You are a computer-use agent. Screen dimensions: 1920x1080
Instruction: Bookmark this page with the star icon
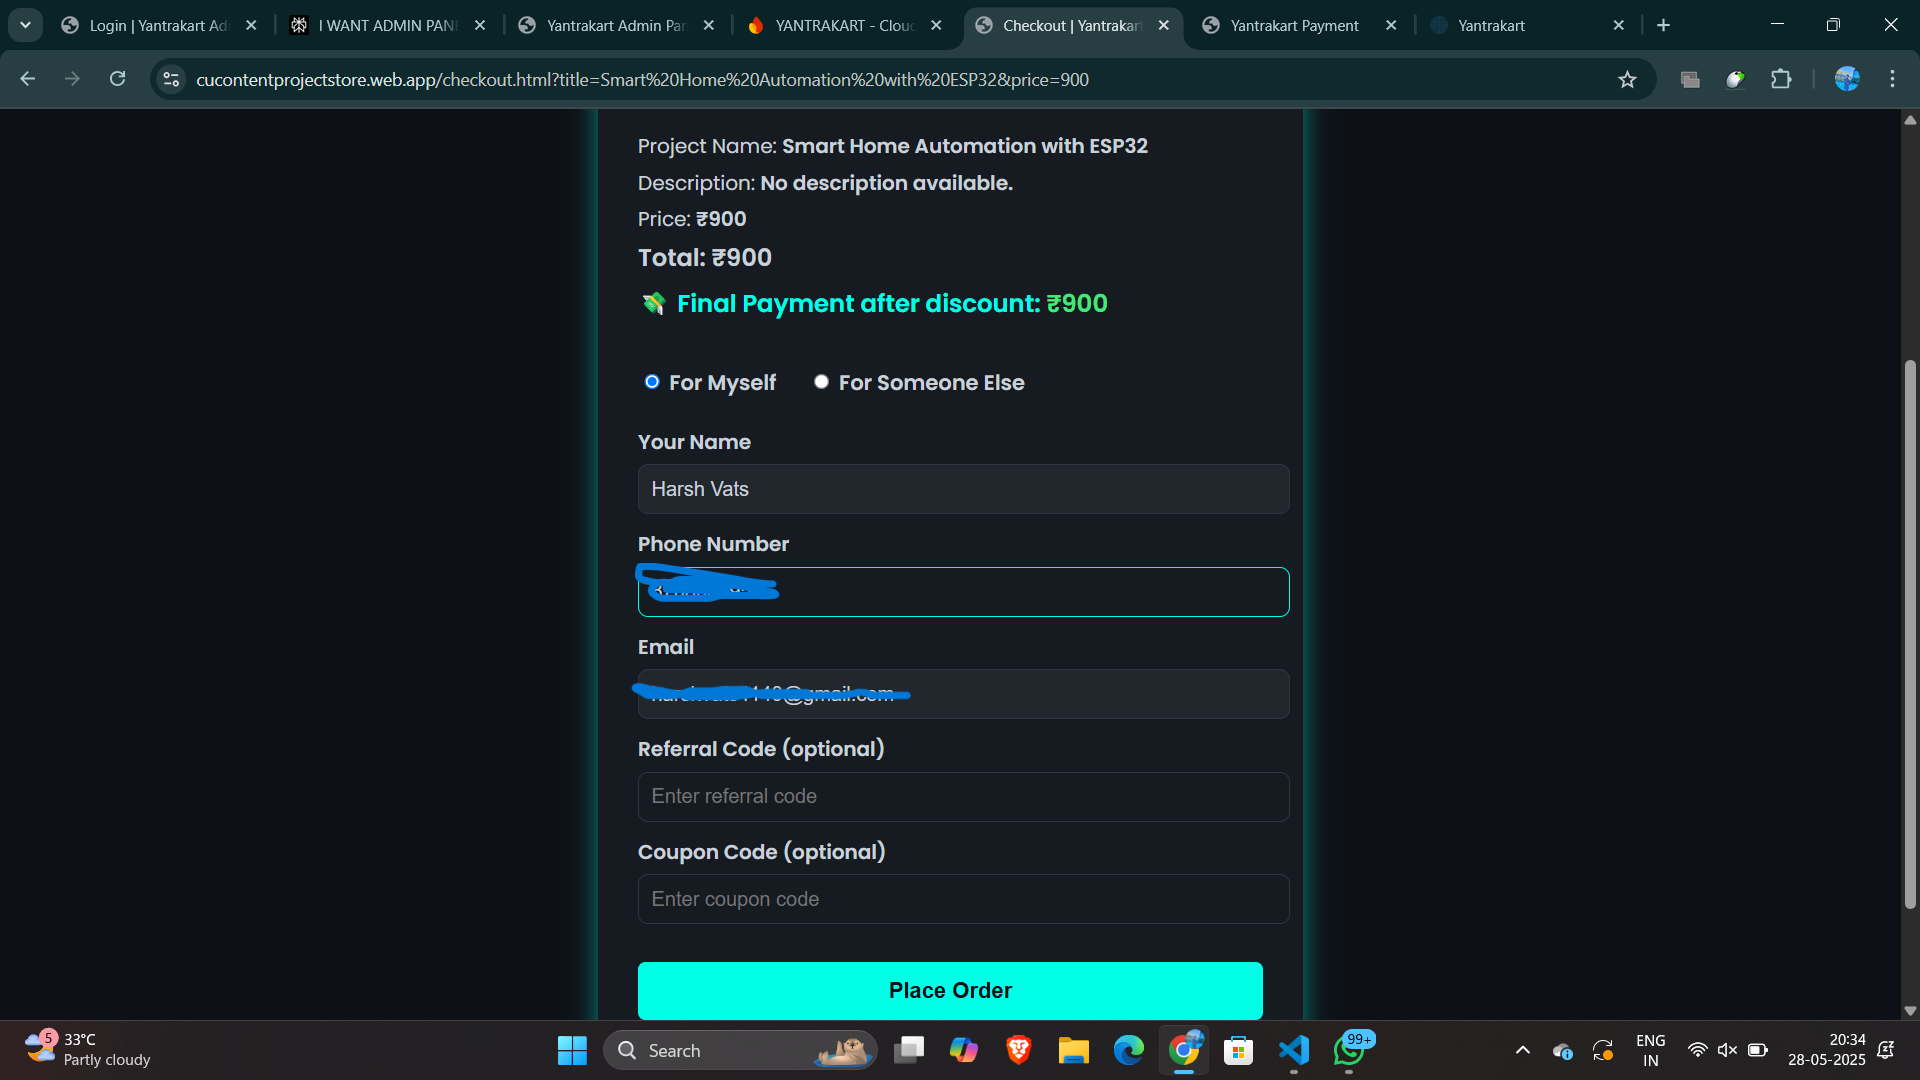[x=1627, y=80]
